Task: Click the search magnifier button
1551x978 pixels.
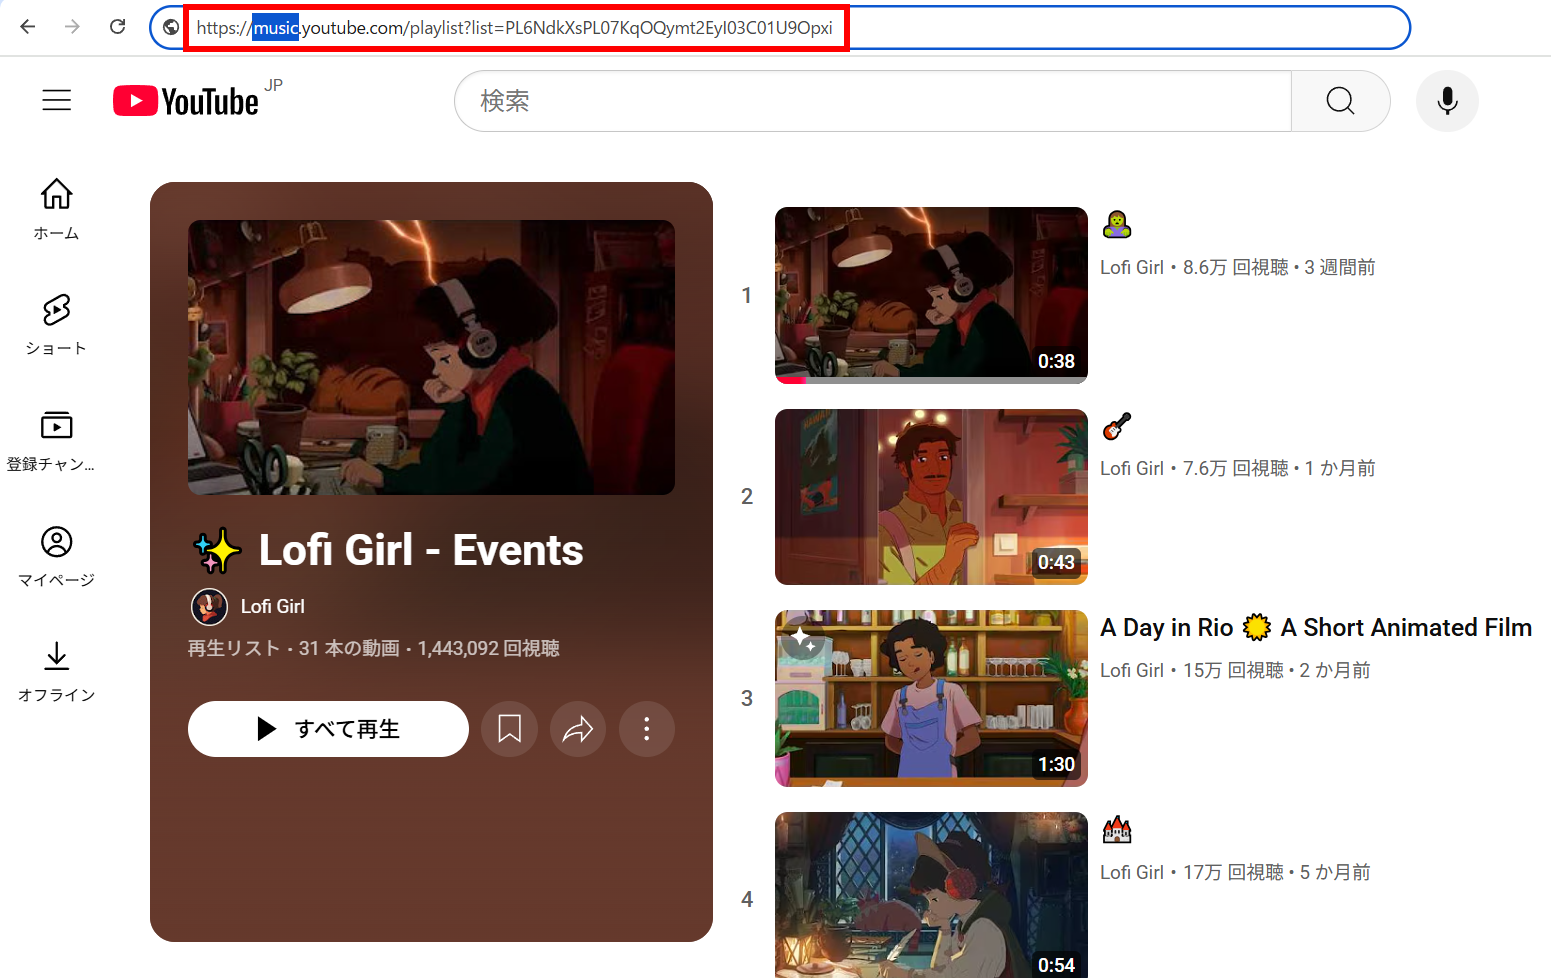Action: point(1340,101)
